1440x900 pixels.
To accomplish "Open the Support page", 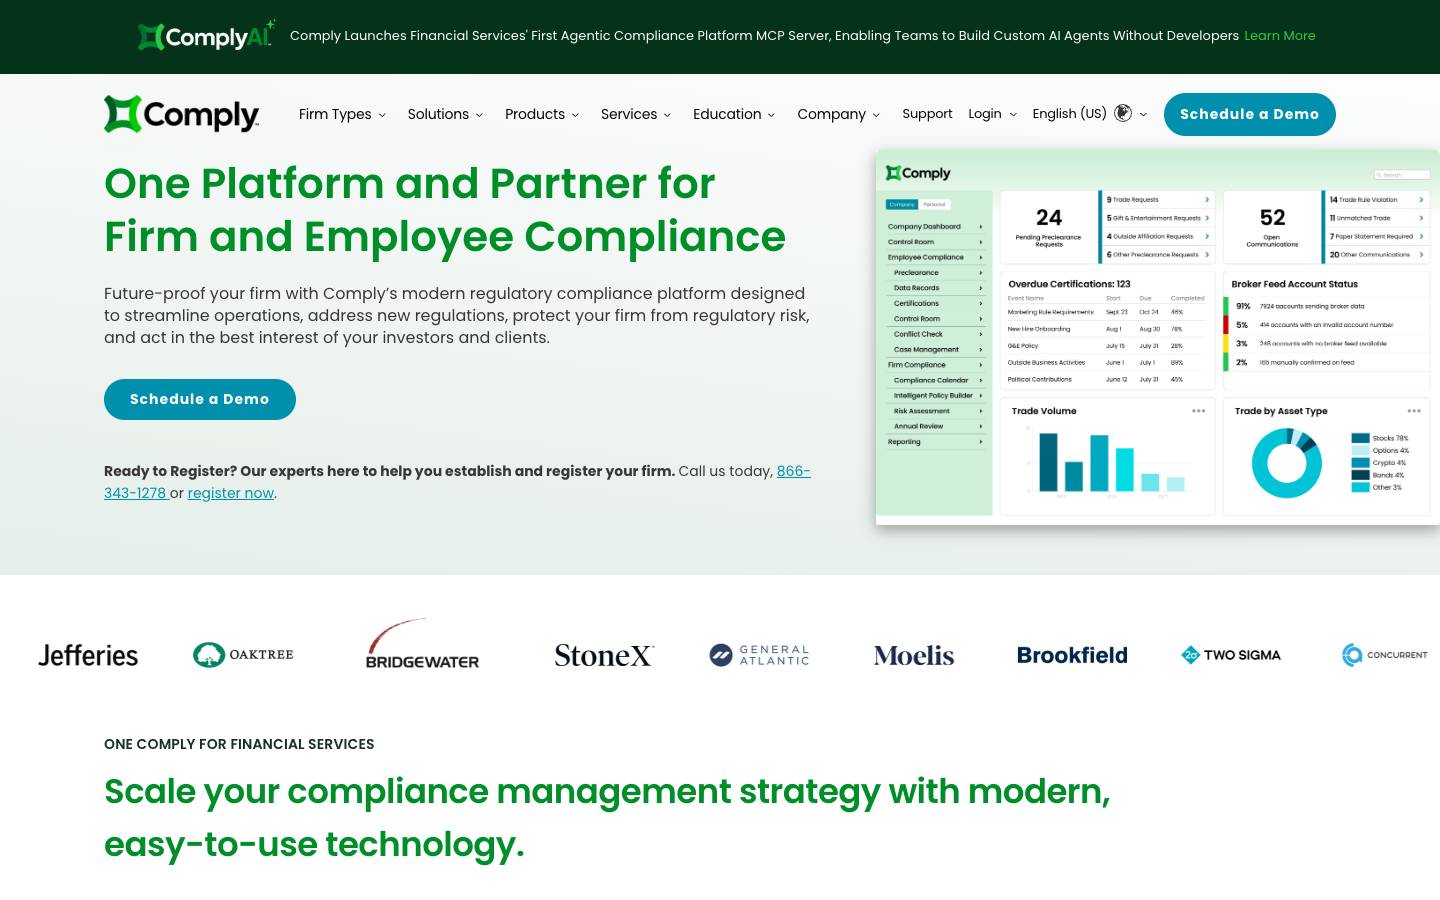I will pos(927,114).
